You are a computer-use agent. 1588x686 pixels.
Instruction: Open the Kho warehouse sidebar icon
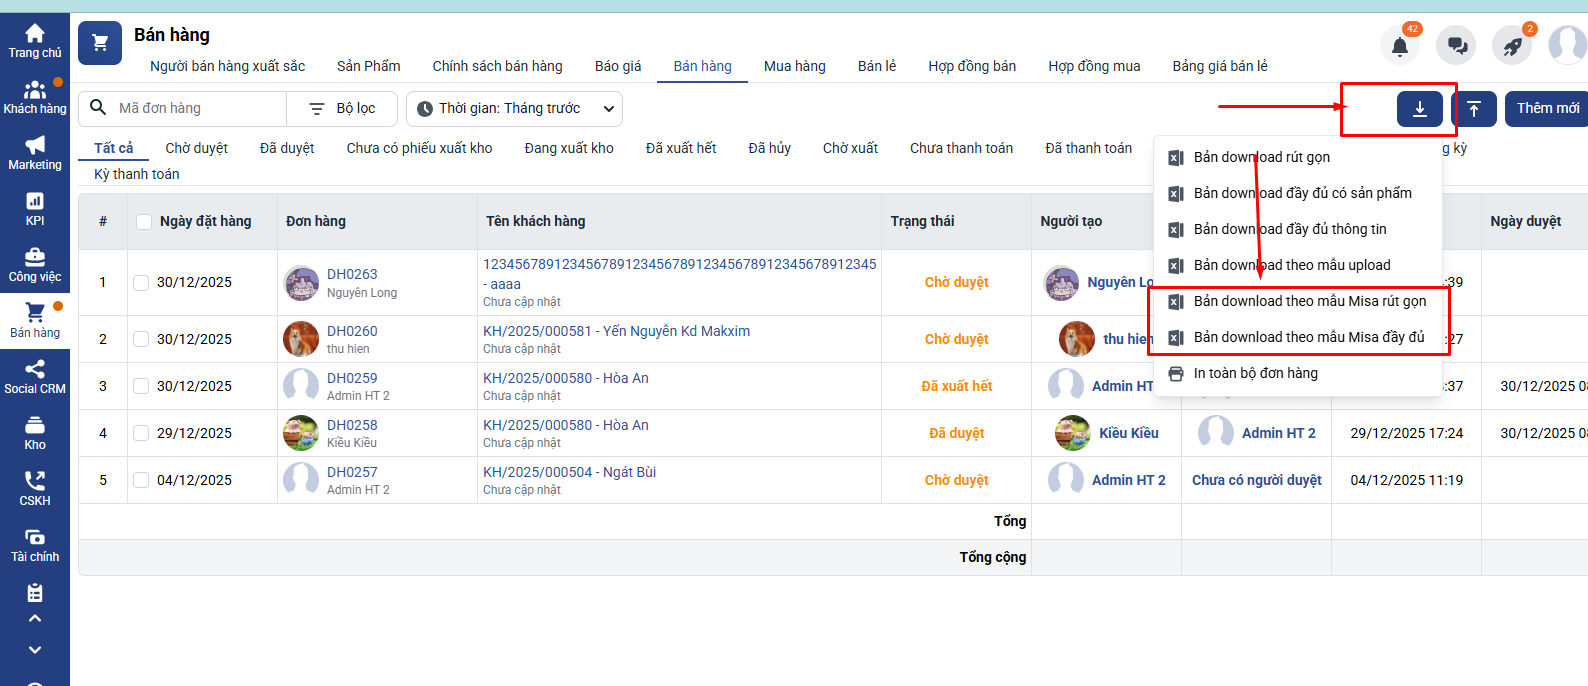click(x=35, y=433)
